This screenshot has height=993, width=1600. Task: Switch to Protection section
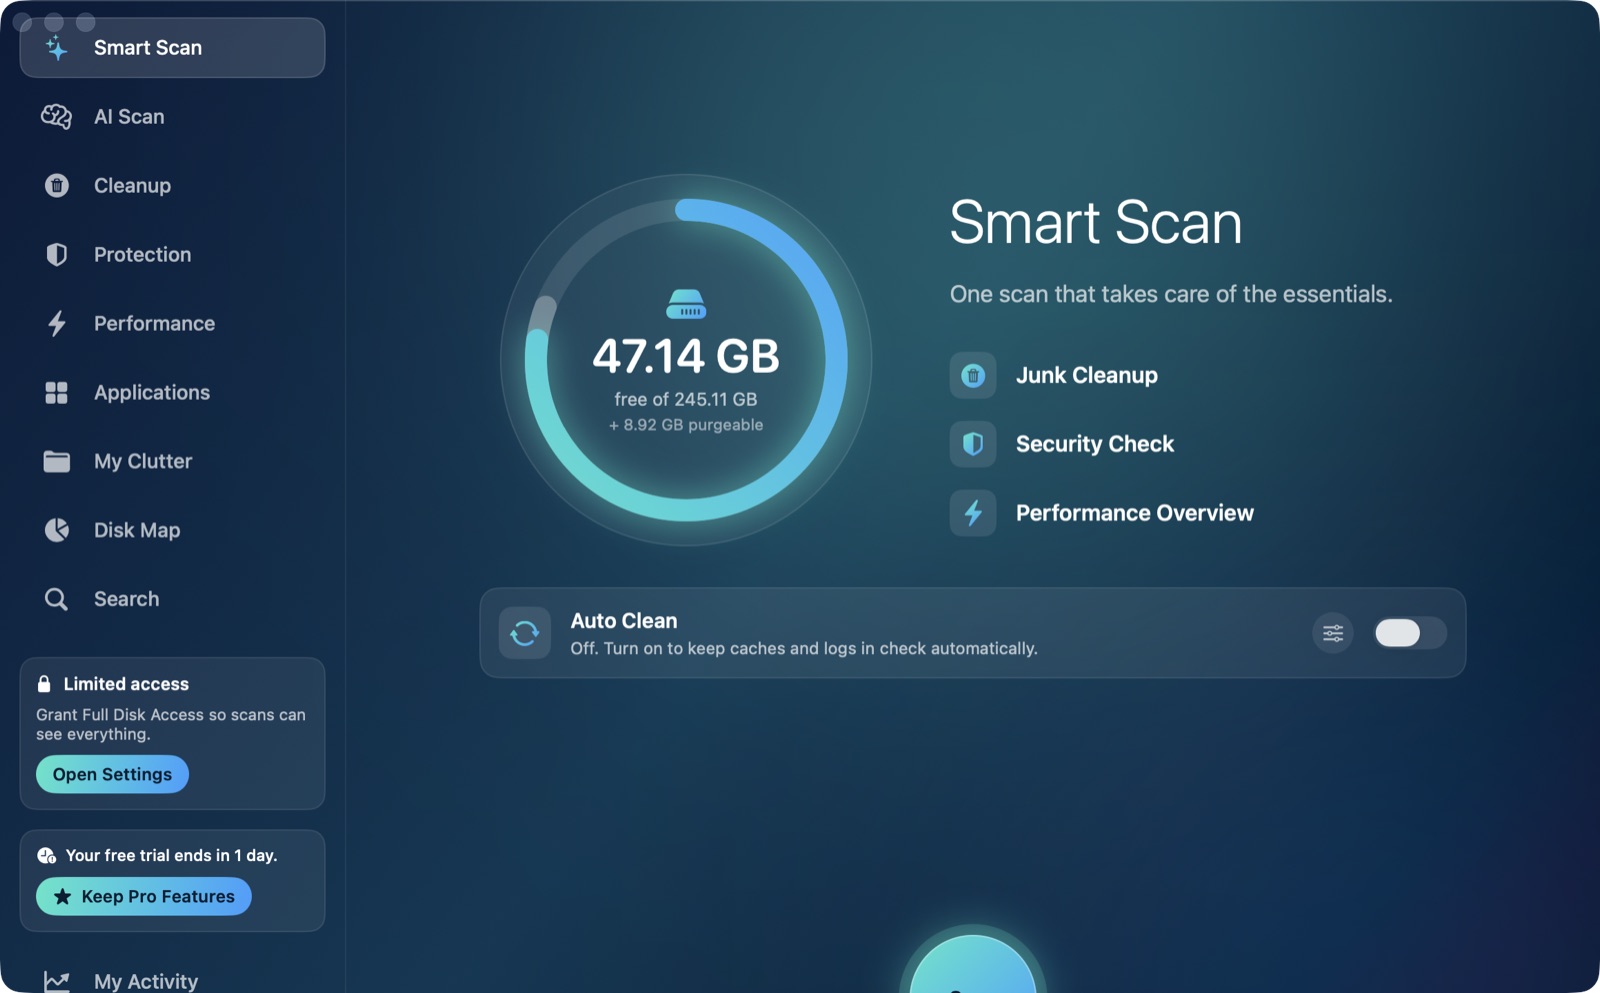tap(172, 254)
